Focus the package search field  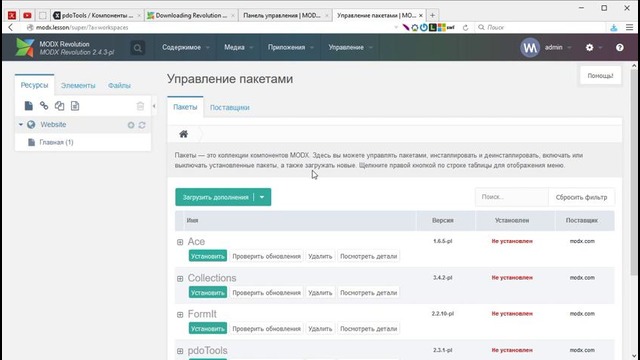tap(512, 197)
